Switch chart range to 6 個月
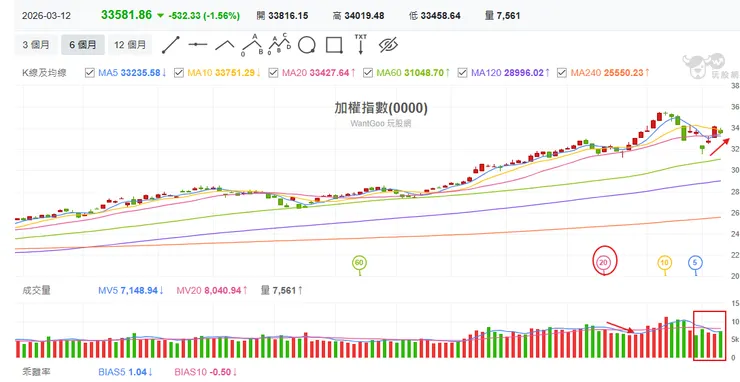 [x=83, y=45]
